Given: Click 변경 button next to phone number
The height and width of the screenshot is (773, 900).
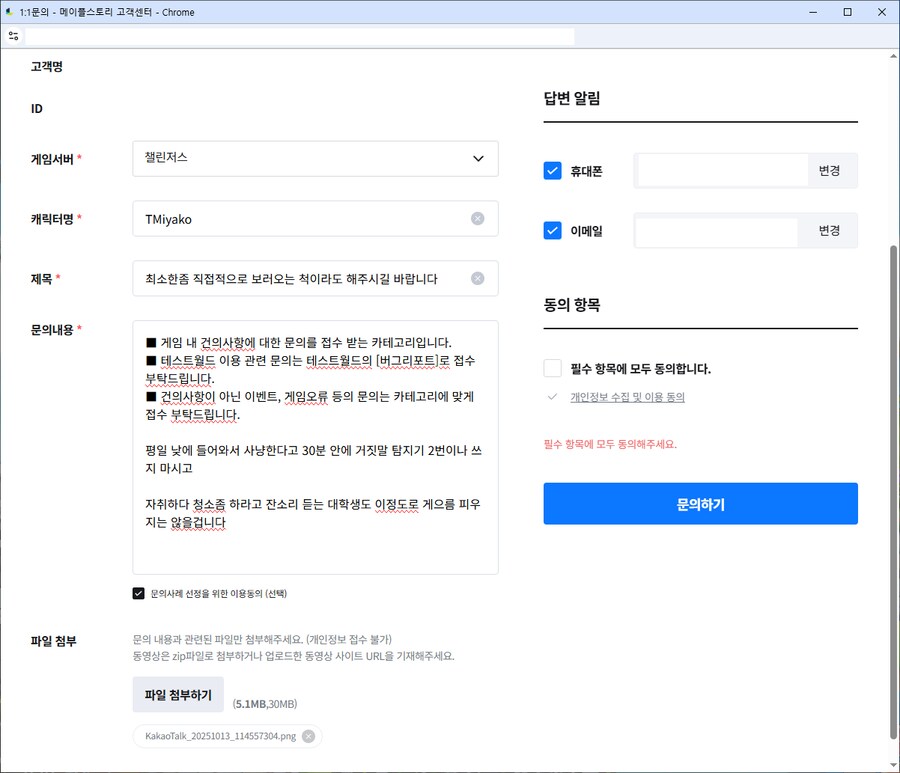Looking at the screenshot, I should 829,171.
